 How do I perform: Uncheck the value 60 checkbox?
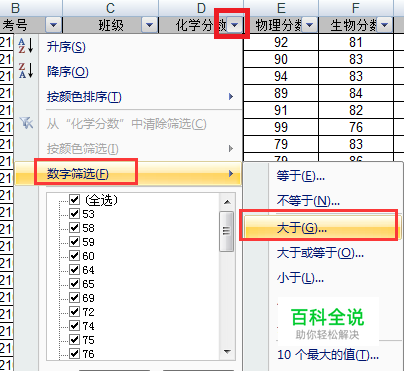75,255
